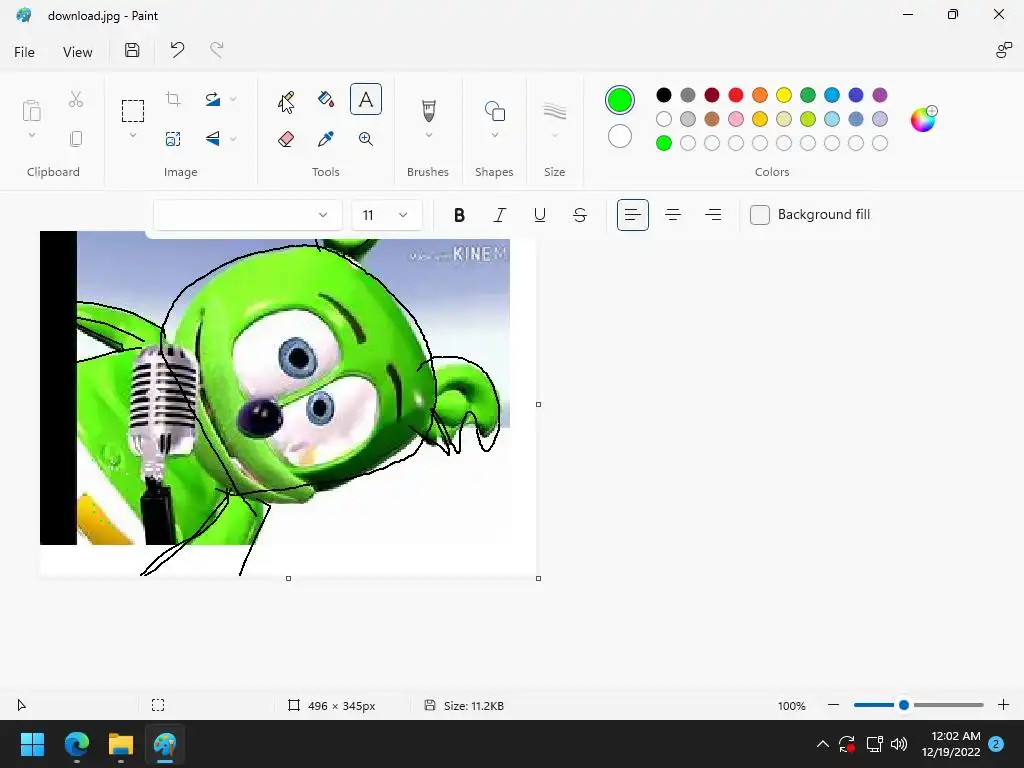Show hidden system tray icons chevron
1024x768 pixels.
(x=823, y=744)
